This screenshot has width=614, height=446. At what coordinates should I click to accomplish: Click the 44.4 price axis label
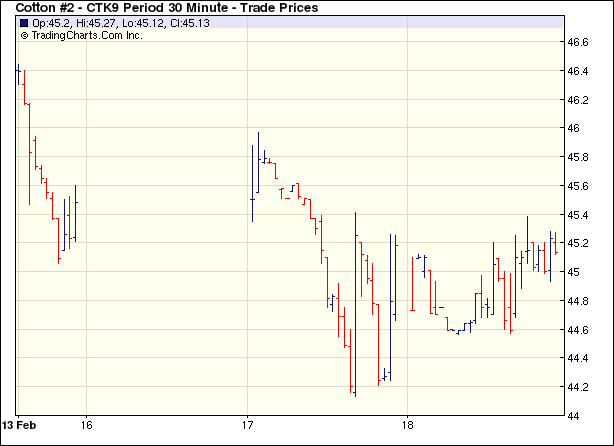tap(579, 358)
